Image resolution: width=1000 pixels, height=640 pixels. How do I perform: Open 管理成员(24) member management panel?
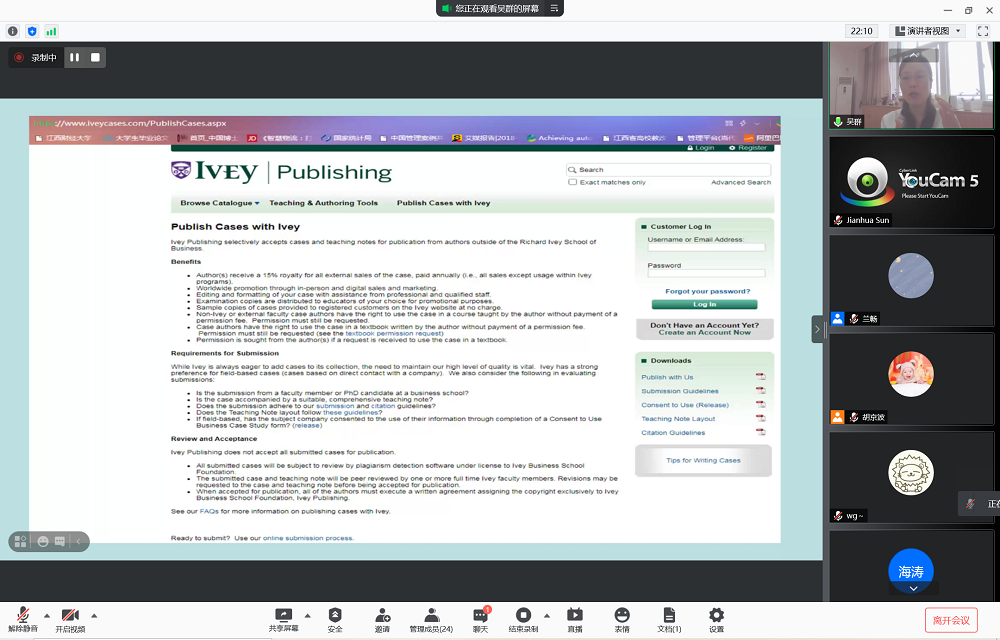(431, 619)
